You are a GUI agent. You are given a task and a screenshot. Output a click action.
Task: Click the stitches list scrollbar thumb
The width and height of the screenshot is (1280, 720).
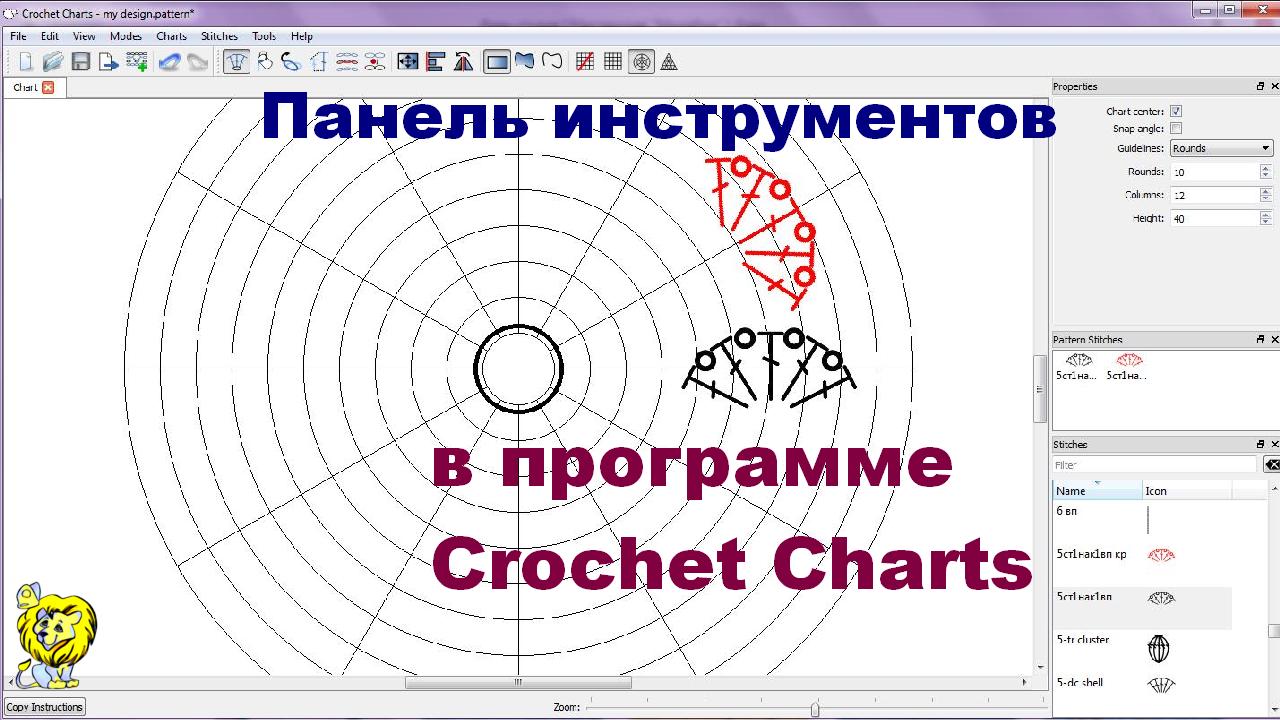point(1274,631)
